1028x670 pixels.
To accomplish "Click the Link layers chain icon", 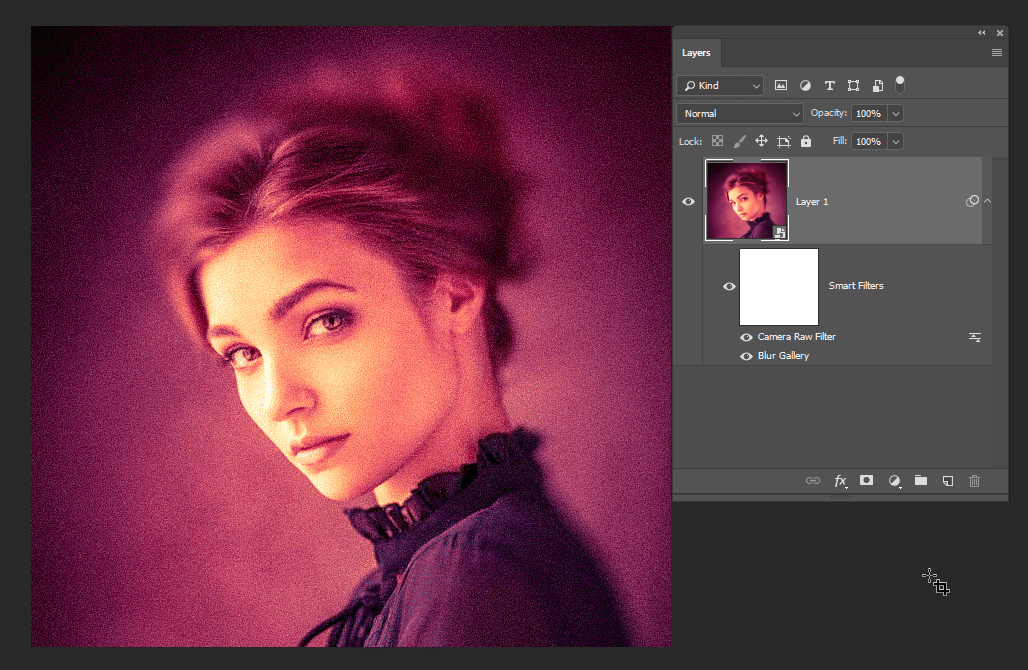I will click(812, 481).
